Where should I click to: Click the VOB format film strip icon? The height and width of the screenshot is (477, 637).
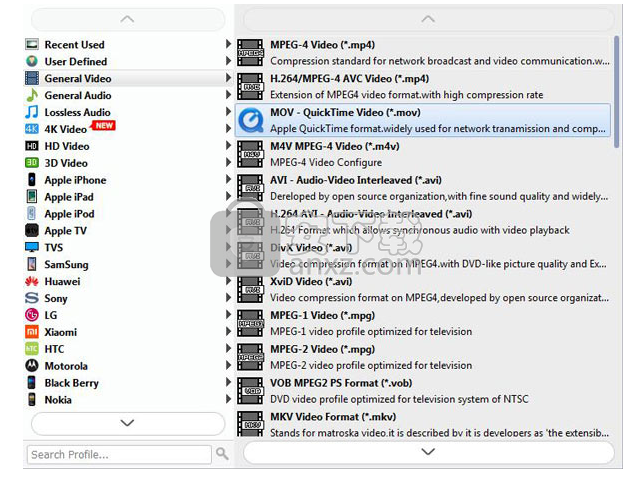click(250, 391)
